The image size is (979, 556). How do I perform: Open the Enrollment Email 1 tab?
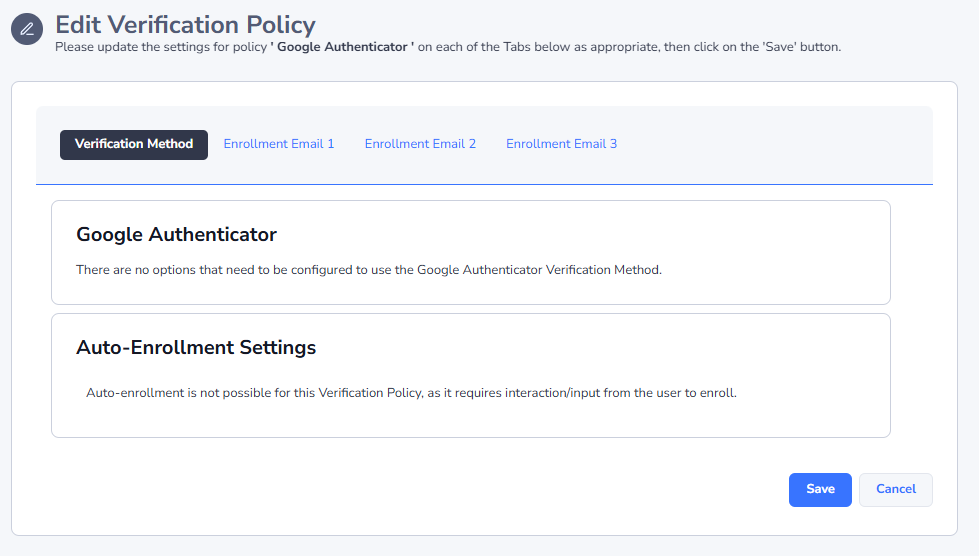coord(279,144)
